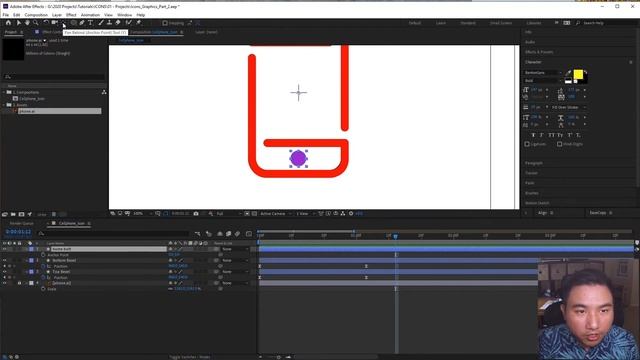Open the Composition menu
Viewport: 640px width, 360px height.
(x=36, y=15)
